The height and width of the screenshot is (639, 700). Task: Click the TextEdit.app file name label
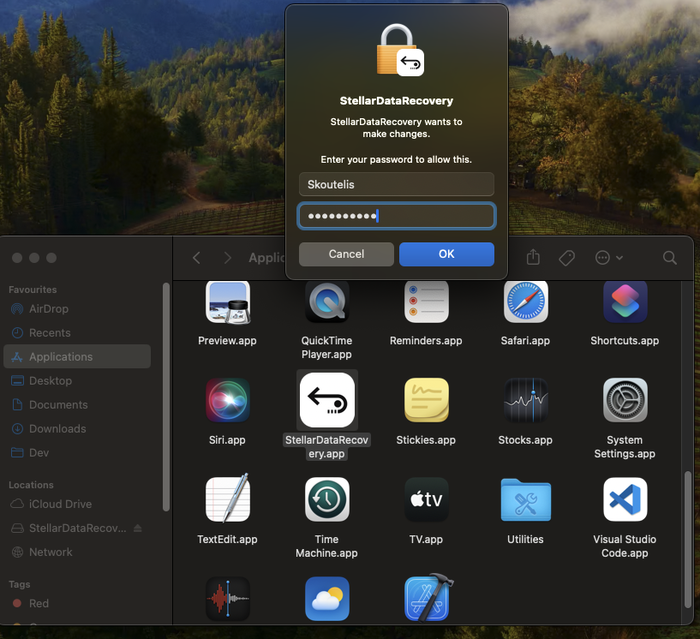tap(228, 539)
